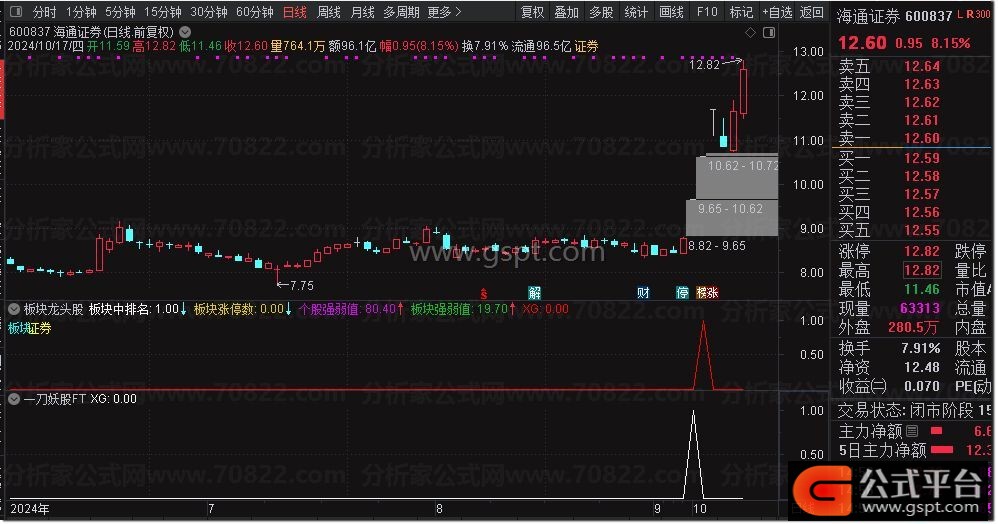The image size is (998, 524).
Task: Click the 现量 63313 value
Action: pyautogui.click(x=920, y=308)
